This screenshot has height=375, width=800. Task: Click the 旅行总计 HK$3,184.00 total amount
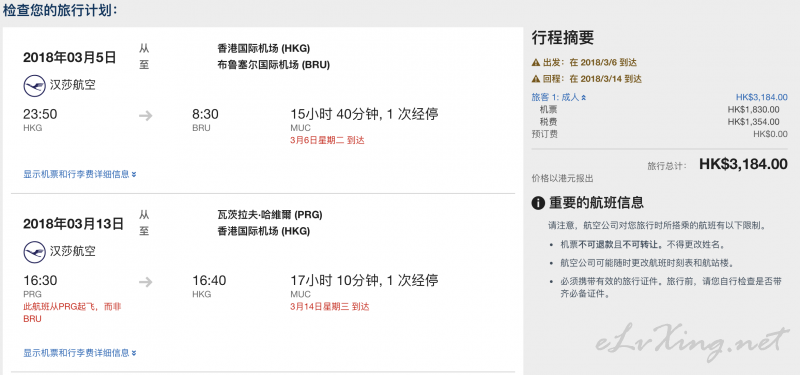tap(743, 164)
